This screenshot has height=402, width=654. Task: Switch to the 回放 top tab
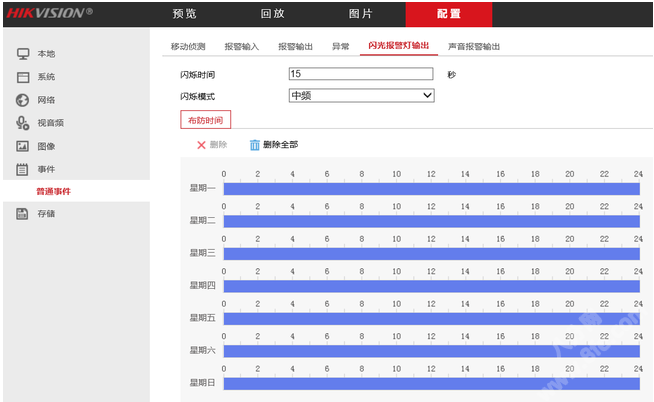pyautogui.click(x=272, y=14)
